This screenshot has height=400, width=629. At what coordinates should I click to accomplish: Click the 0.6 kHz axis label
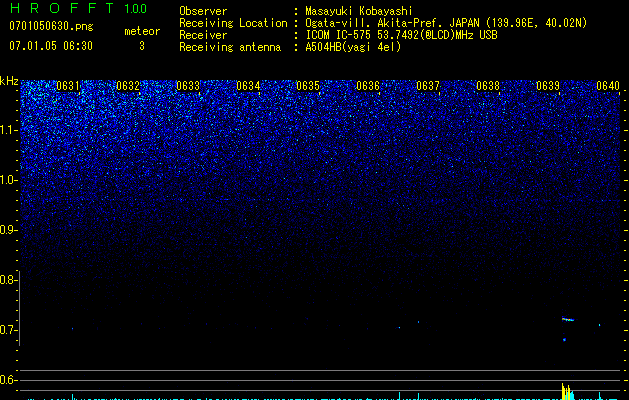tap(8, 380)
